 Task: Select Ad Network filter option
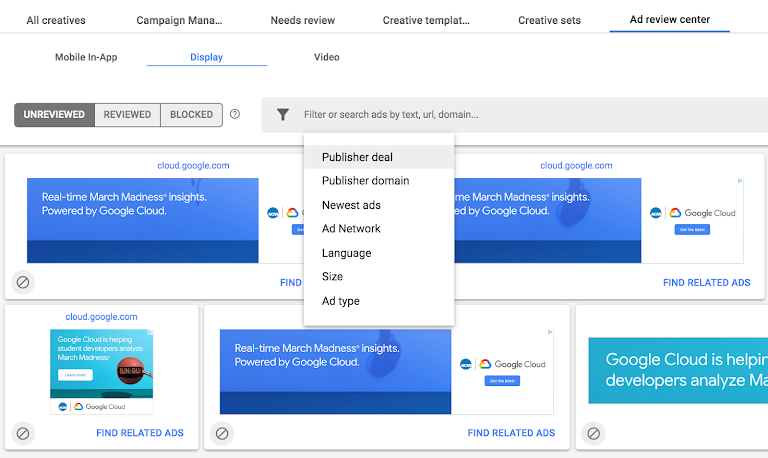tap(379, 229)
